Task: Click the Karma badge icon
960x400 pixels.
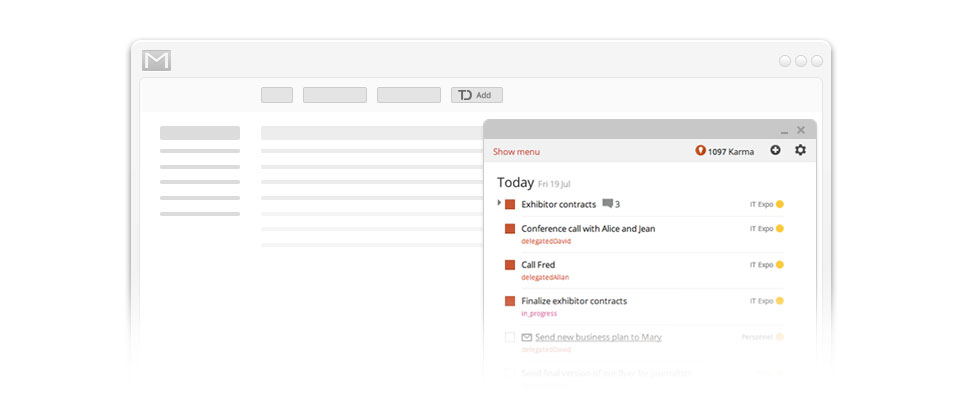Action: (700, 151)
